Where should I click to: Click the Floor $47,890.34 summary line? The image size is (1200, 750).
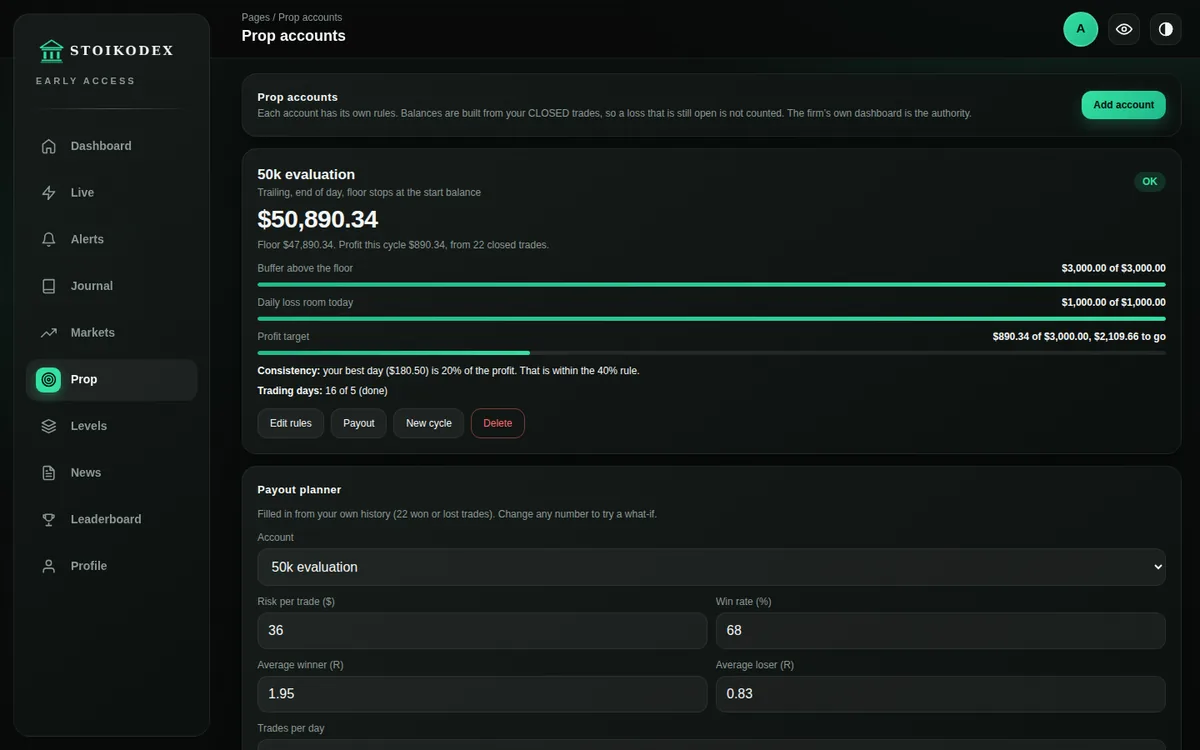[x=403, y=245]
